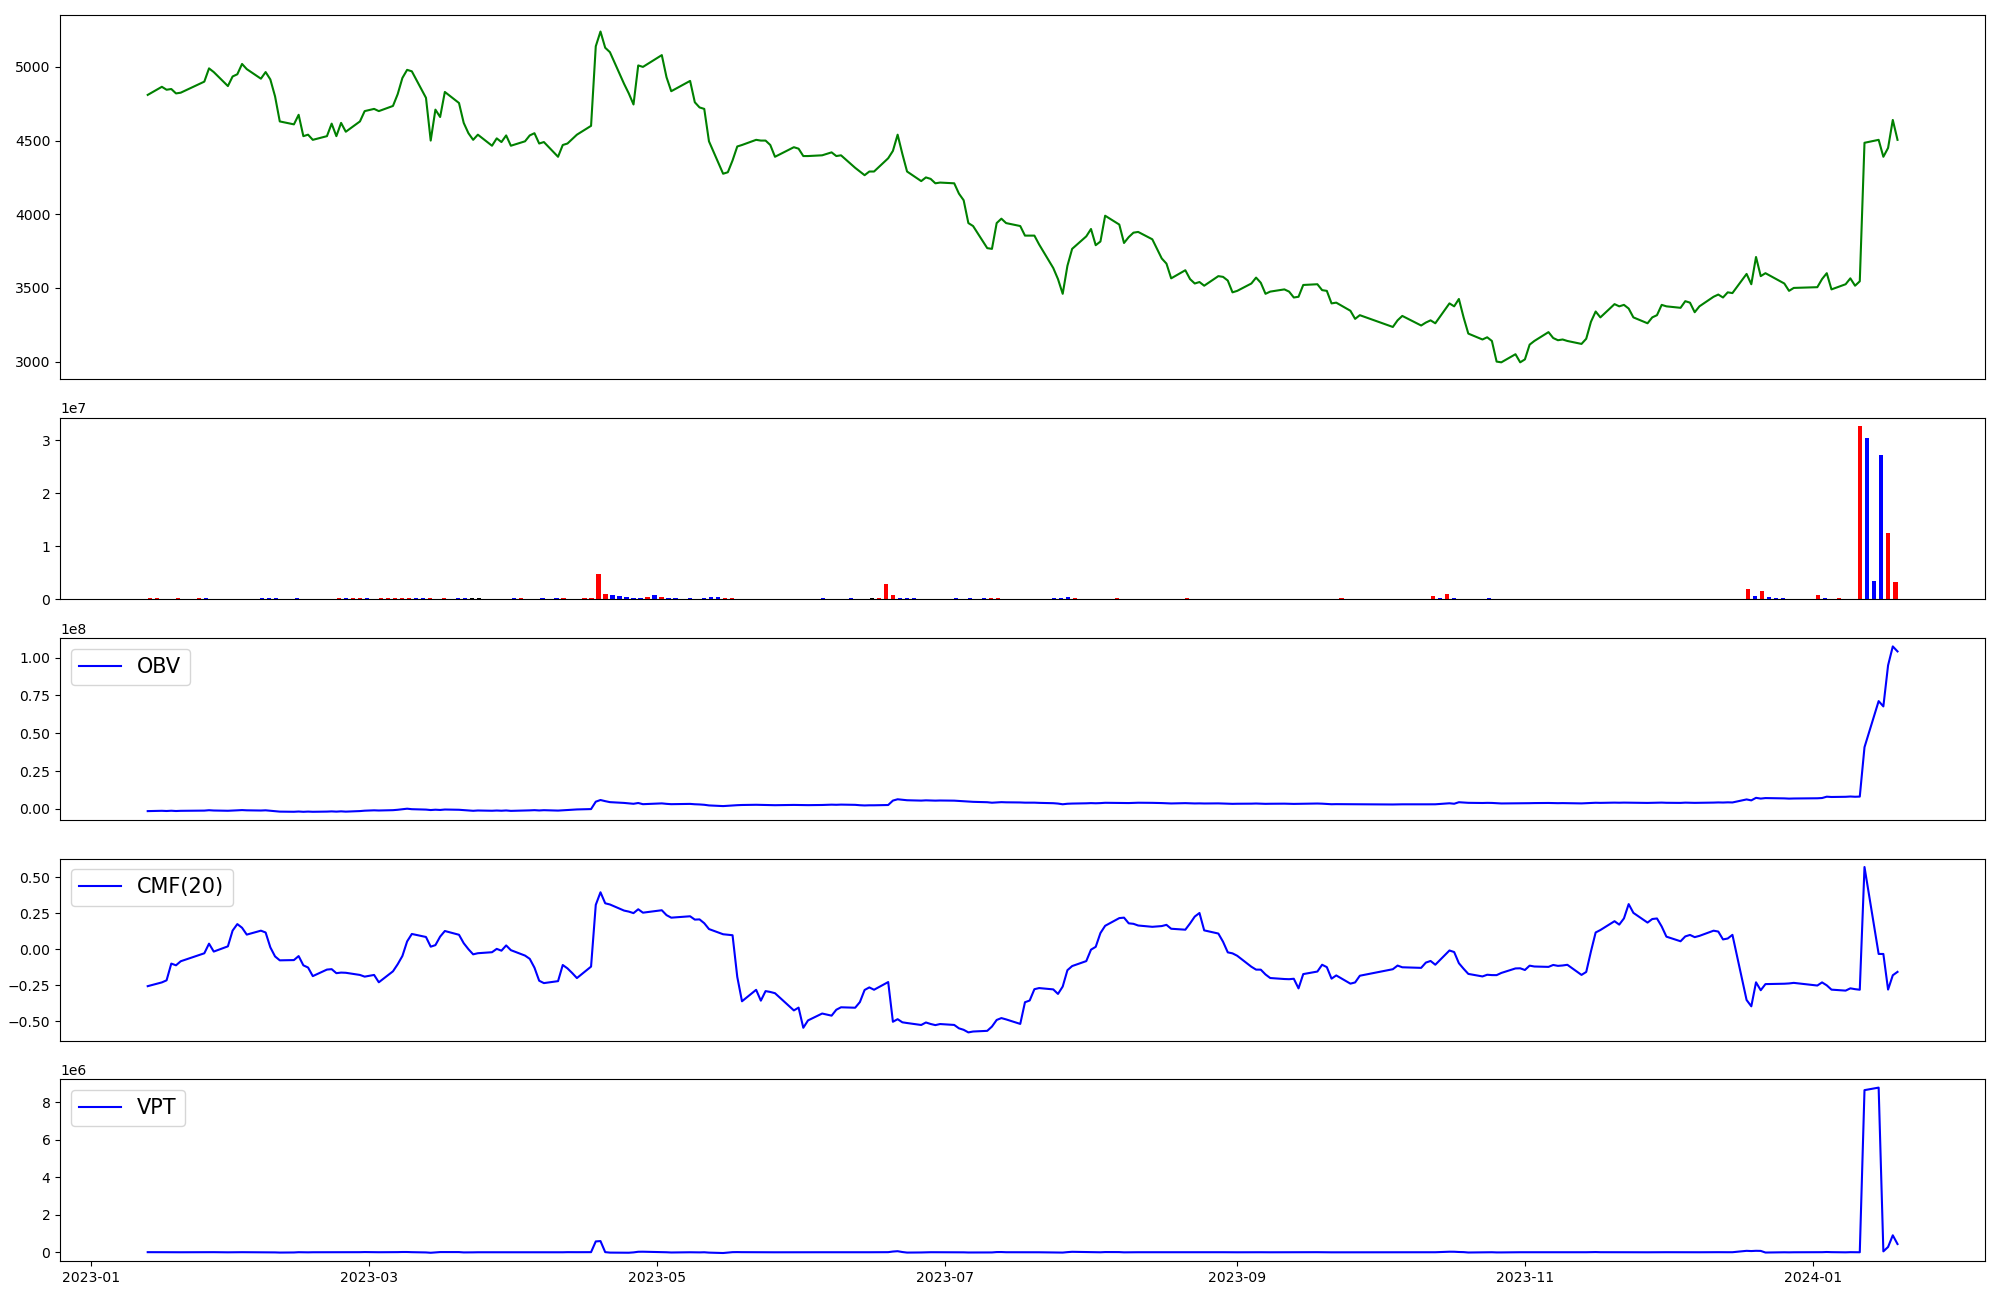Screen dimensions: 2000x1300
Task: Click the 1e7 exponent label above volume chart
Action: click(73, 408)
